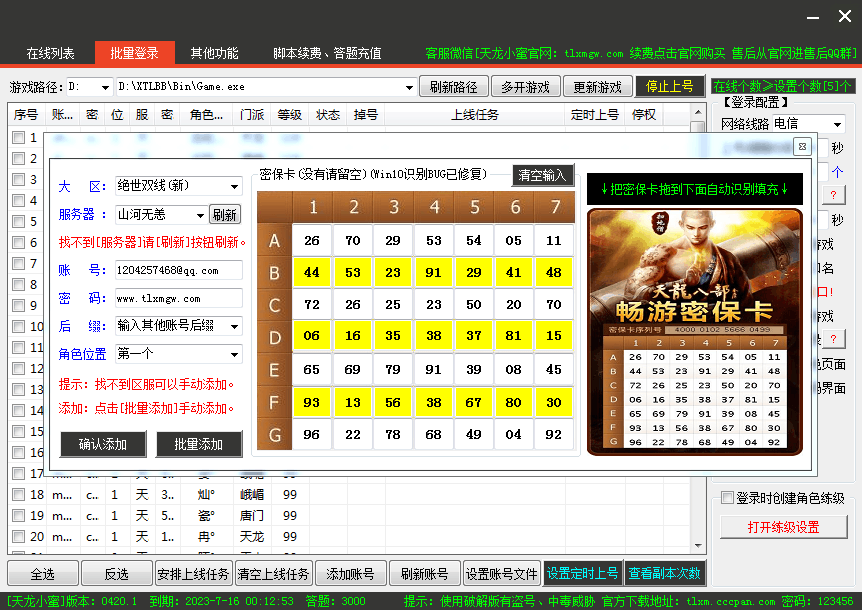Click the account list scrollbar down arrow

(698, 546)
